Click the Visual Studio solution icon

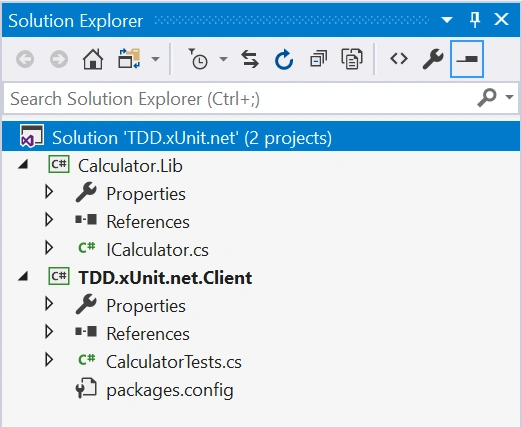32,136
